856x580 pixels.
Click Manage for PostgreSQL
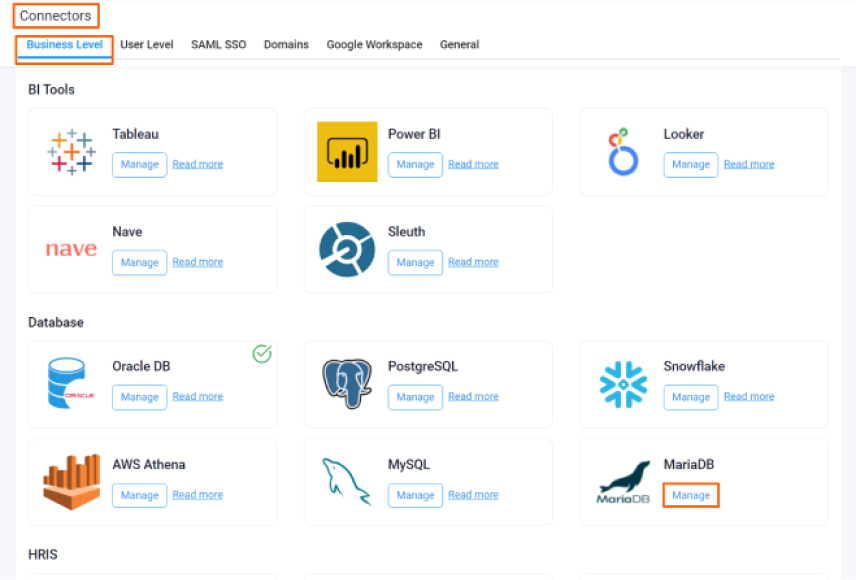point(415,397)
